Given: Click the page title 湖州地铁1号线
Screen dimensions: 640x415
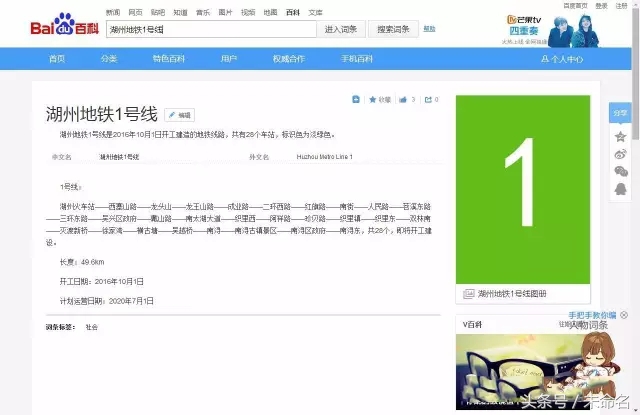Looking at the screenshot, I should (102, 114).
